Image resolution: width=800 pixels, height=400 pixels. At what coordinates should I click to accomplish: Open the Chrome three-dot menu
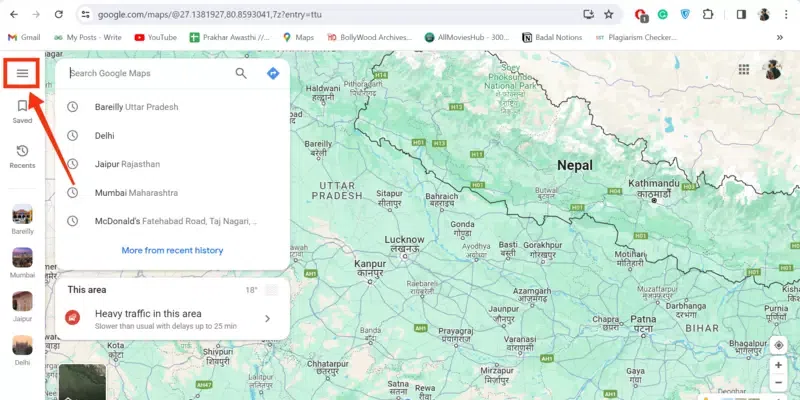click(786, 14)
